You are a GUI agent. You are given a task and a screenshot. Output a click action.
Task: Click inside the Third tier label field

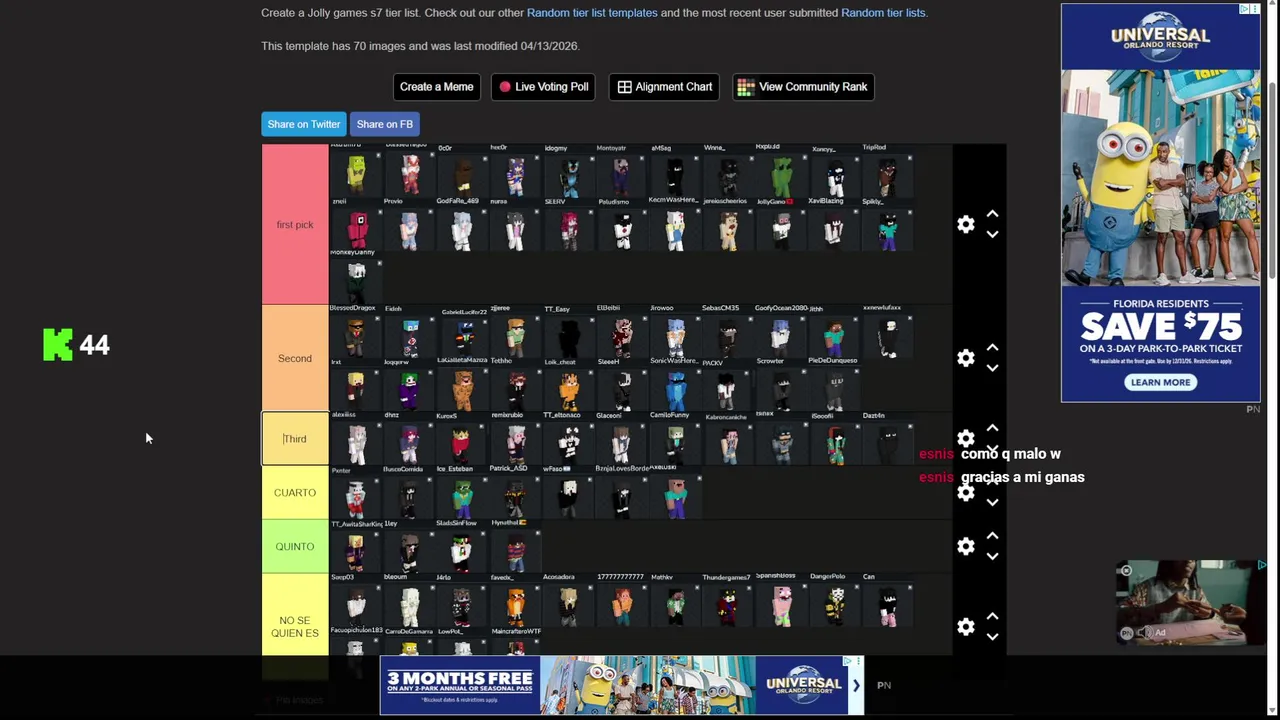[x=295, y=439]
